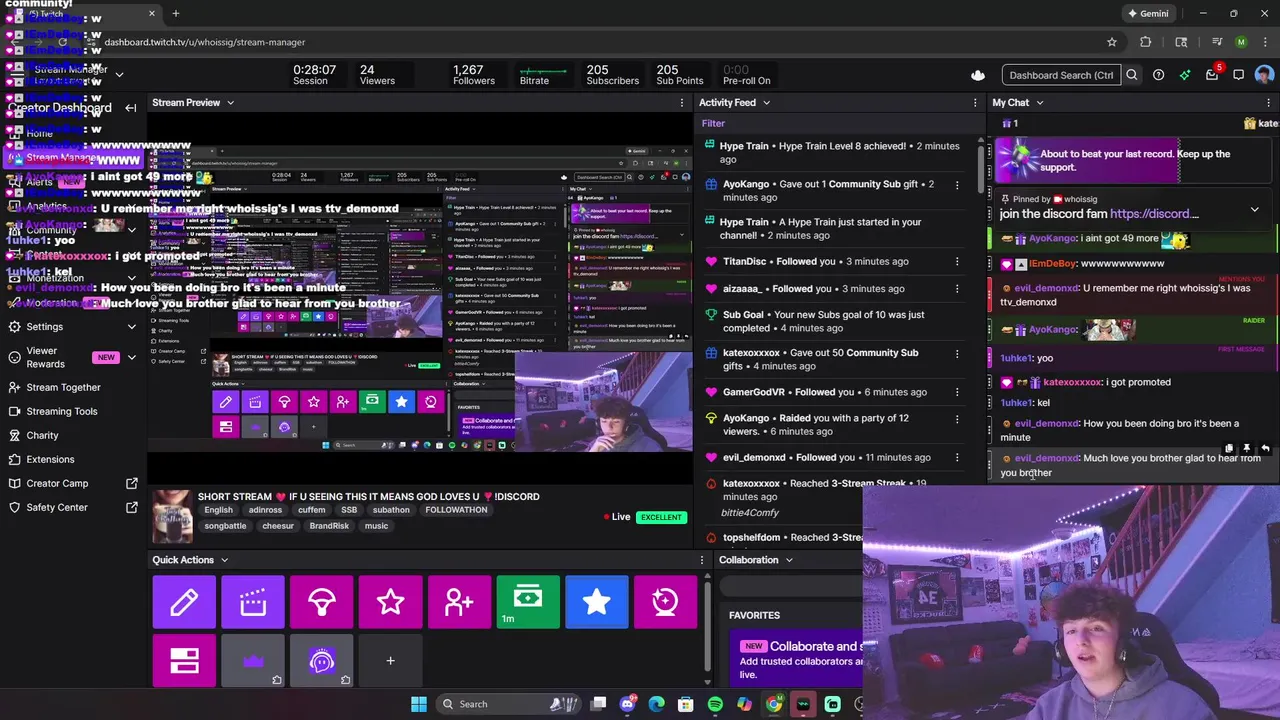Click the headphones chat bot extension tile
The width and height of the screenshot is (1280, 720).
(x=322, y=661)
